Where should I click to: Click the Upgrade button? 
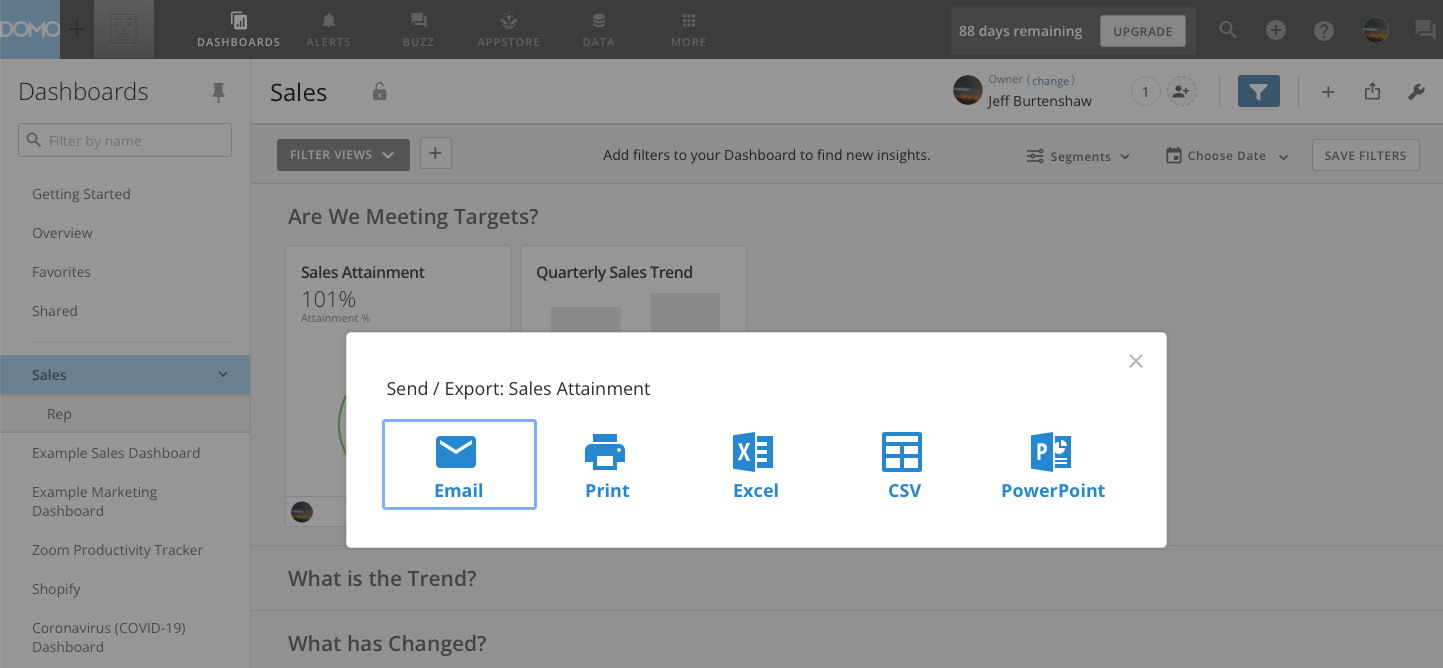(1142, 31)
